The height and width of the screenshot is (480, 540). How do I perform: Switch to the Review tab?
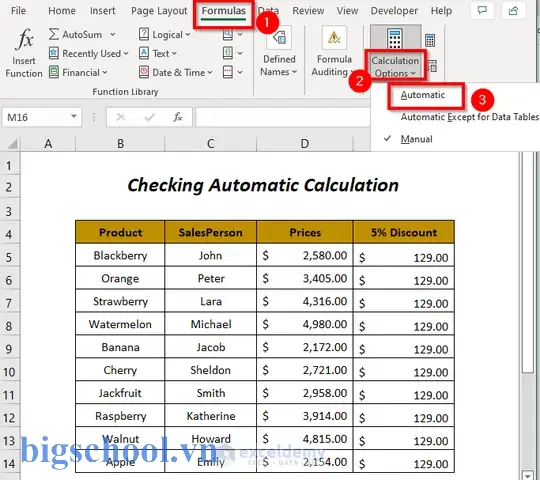point(308,11)
